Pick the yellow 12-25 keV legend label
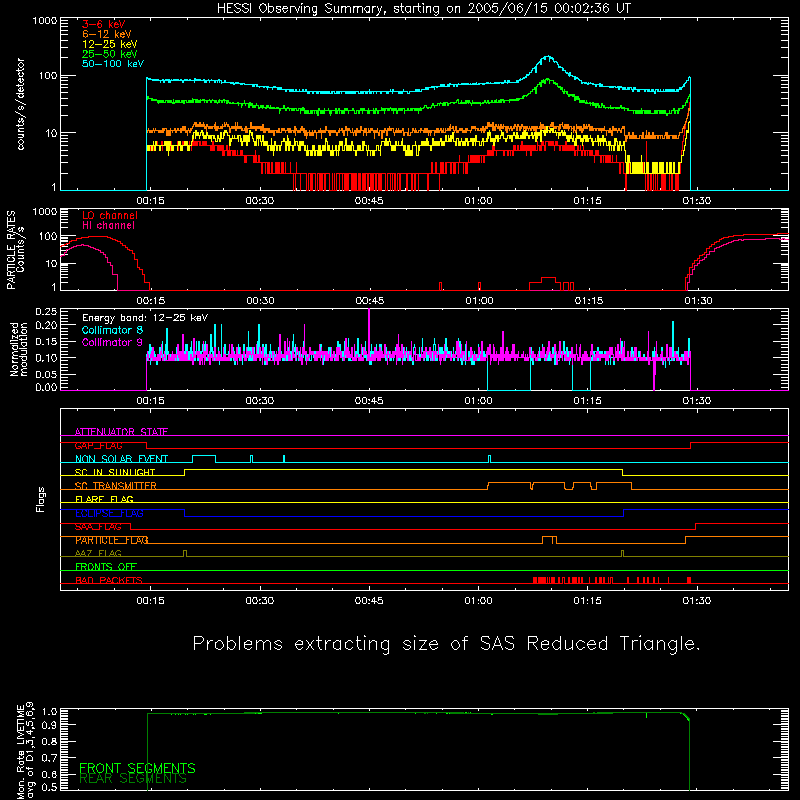This screenshot has width=800, height=800. (110, 44)
